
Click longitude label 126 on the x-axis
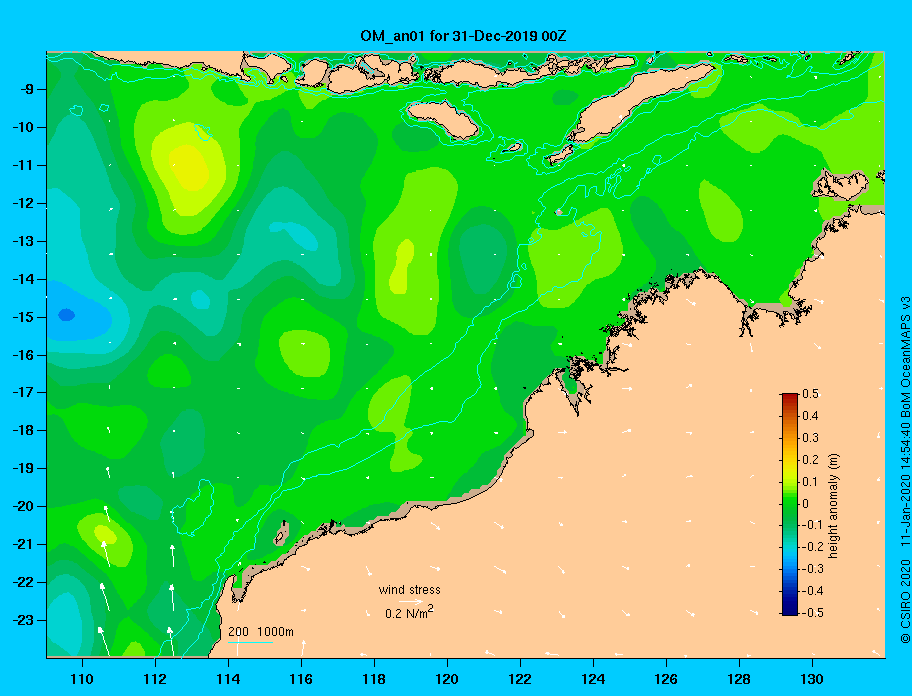666,679
